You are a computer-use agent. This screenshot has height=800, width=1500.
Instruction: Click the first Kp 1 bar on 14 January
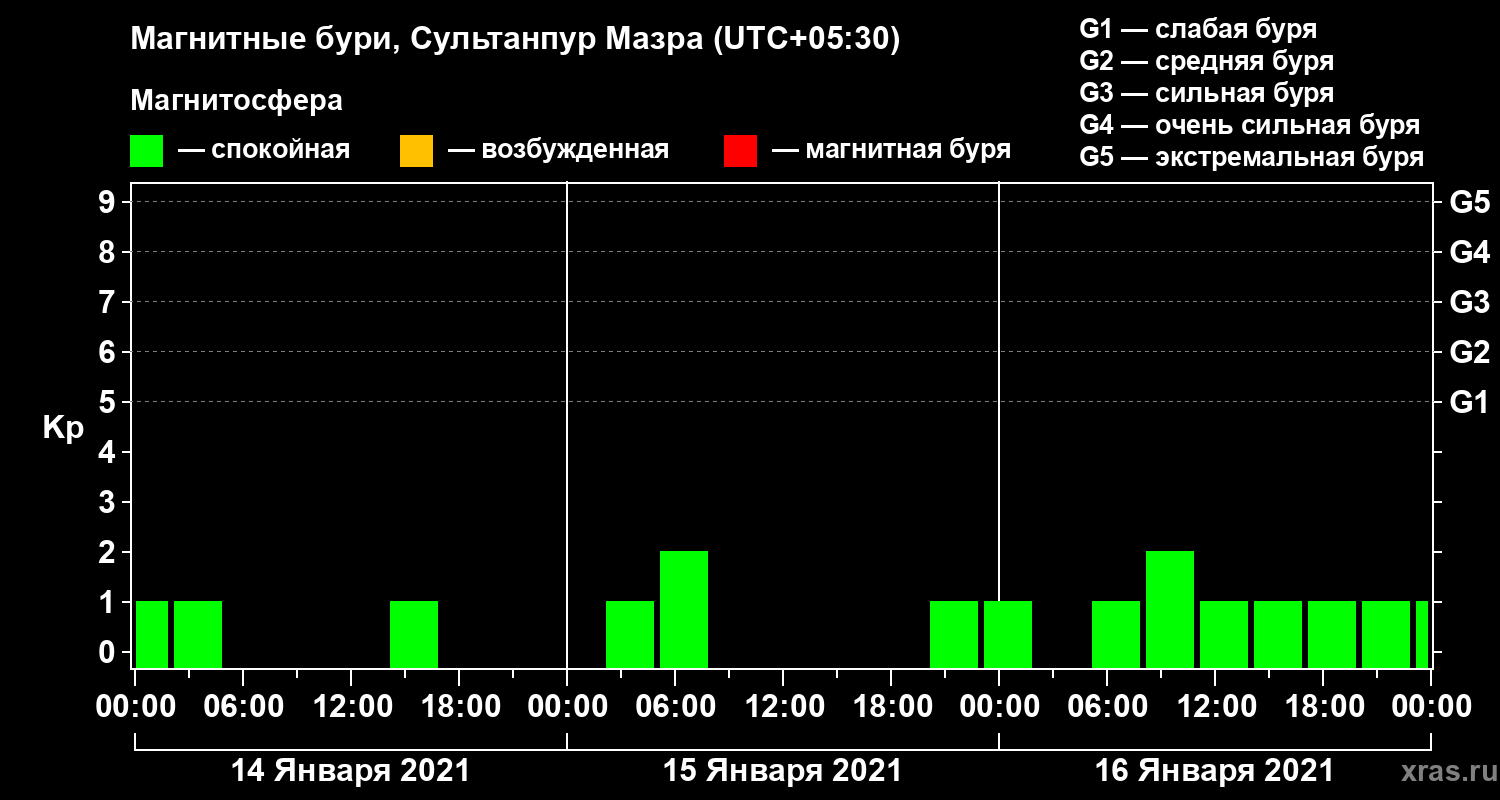tap(152, 634)
